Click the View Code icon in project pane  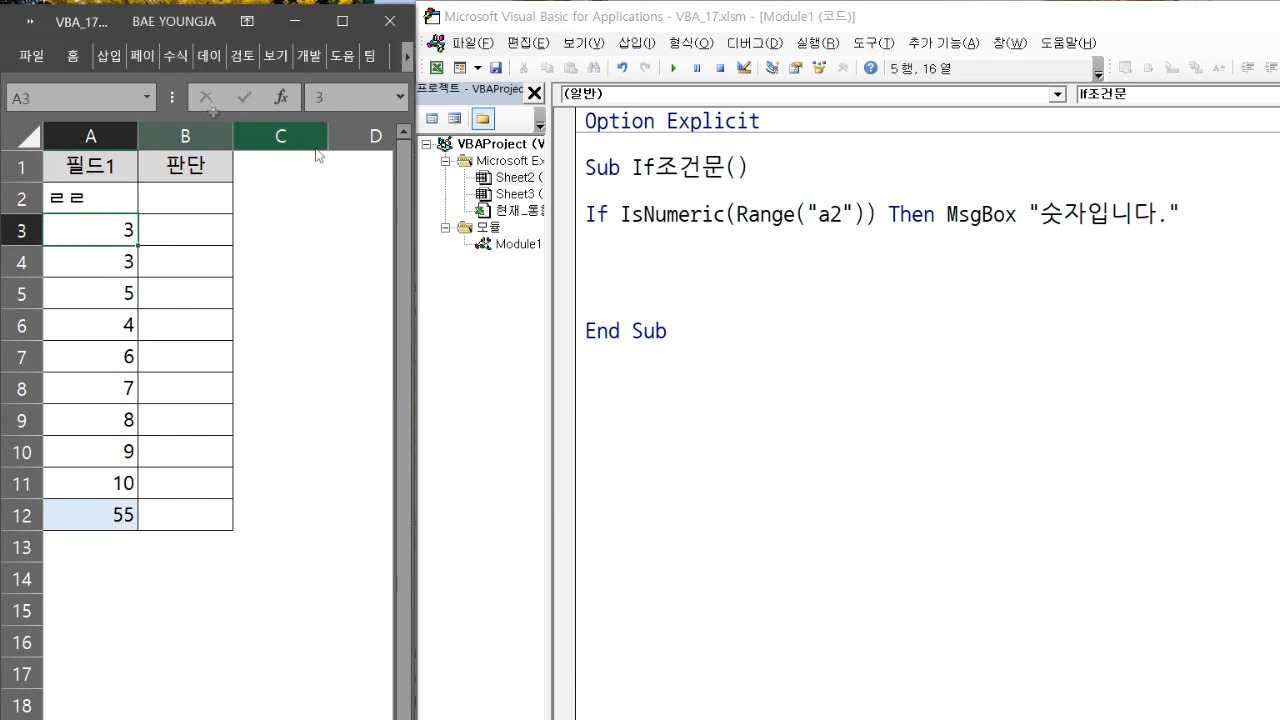[432, 119]
